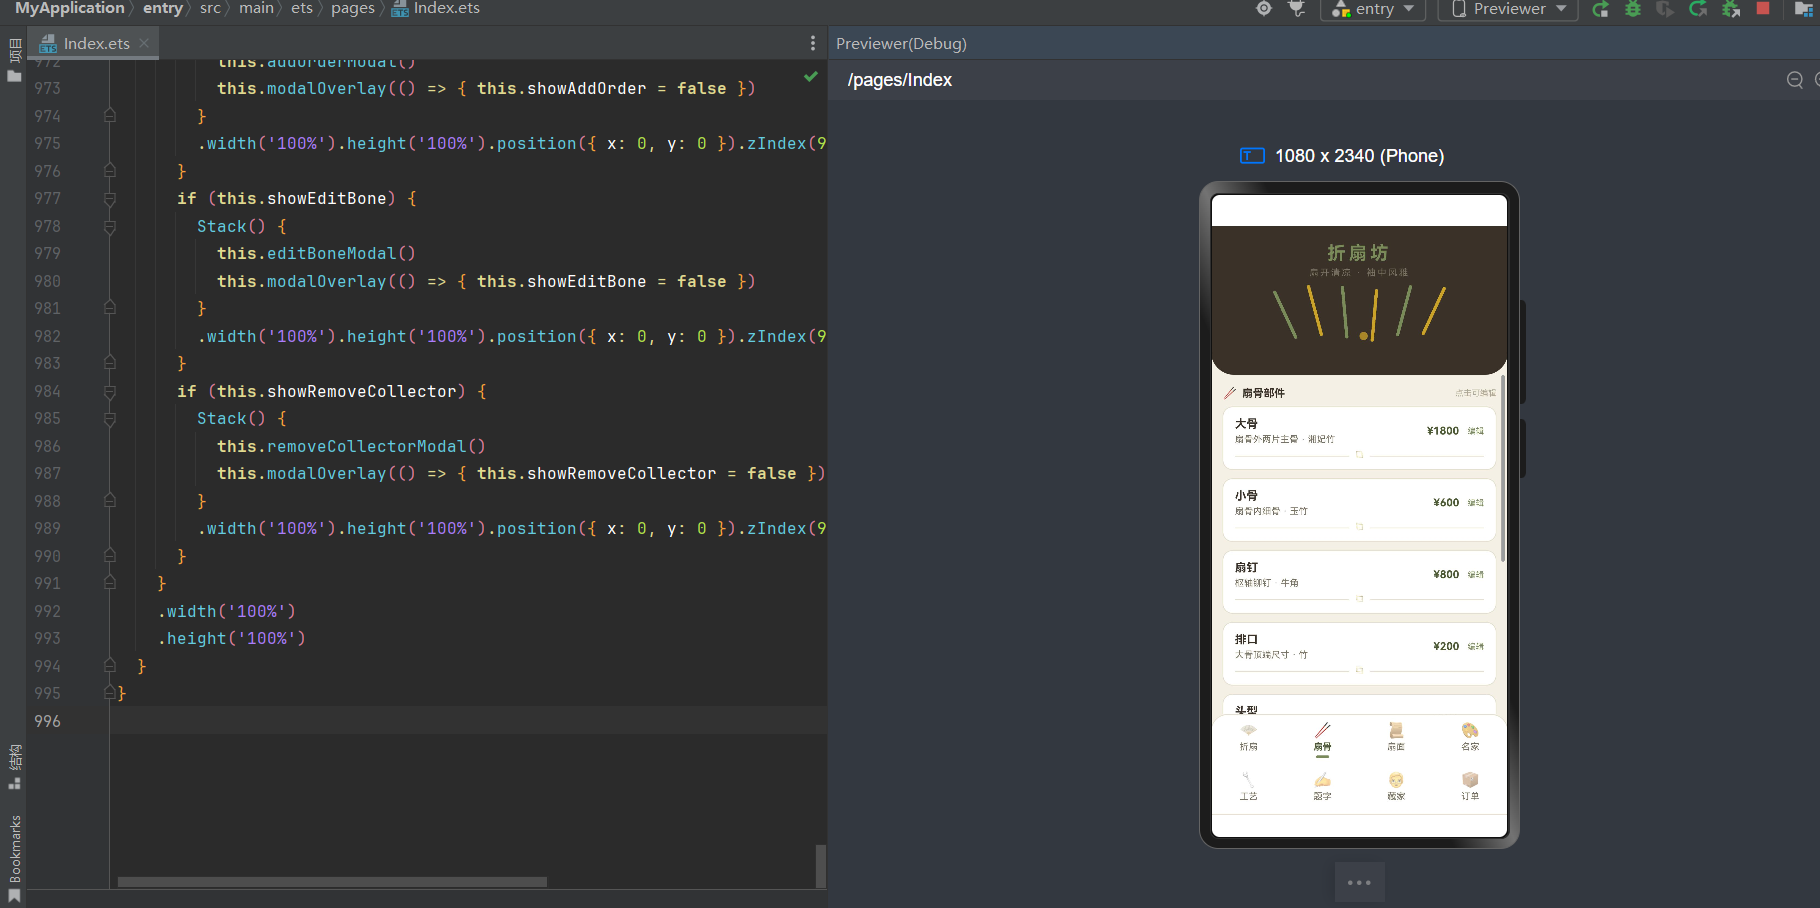The image size is (1820, 908).
Task: Click the green hot-reload arrow icon
Action: pos(1698,9)
